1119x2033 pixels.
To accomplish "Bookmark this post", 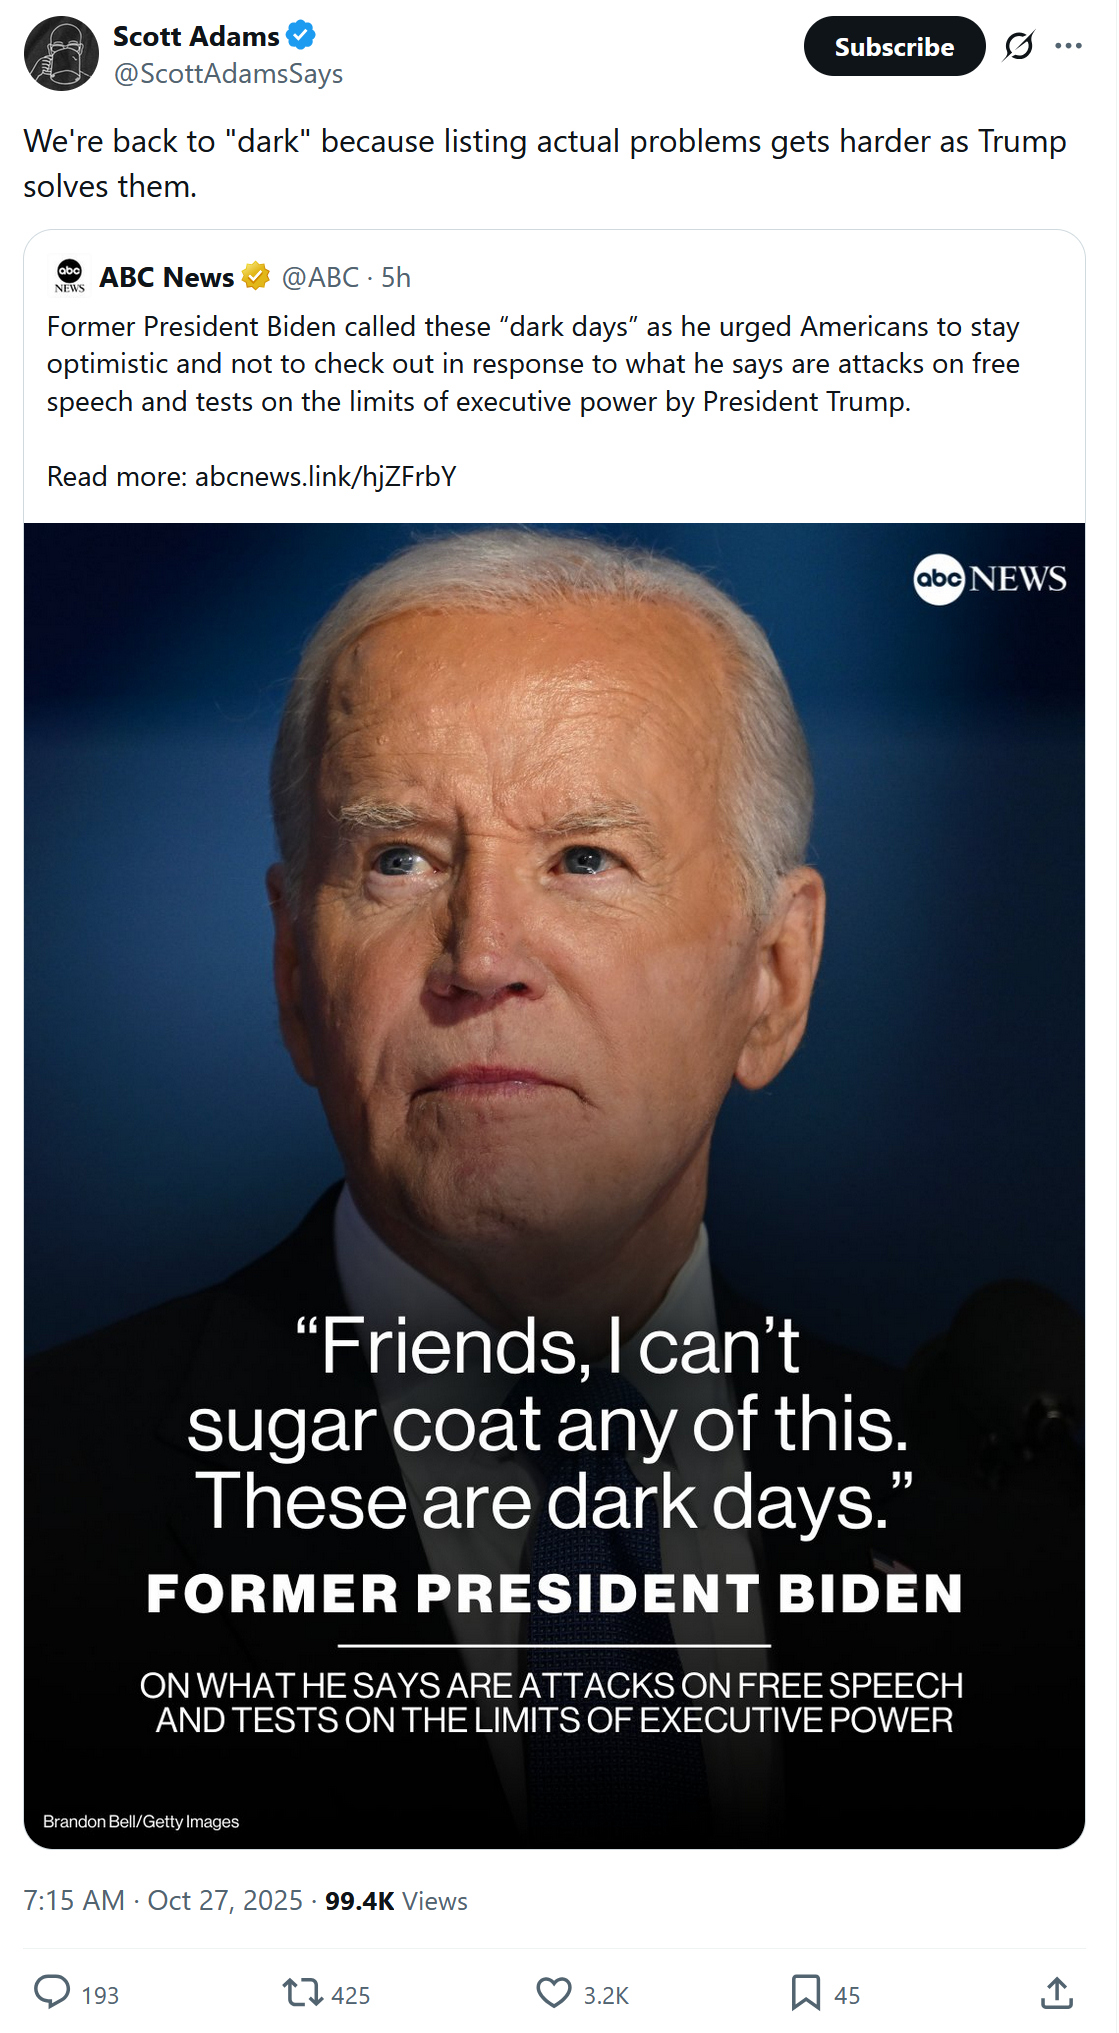I will pyautogui.click(x=805, y=1992).
